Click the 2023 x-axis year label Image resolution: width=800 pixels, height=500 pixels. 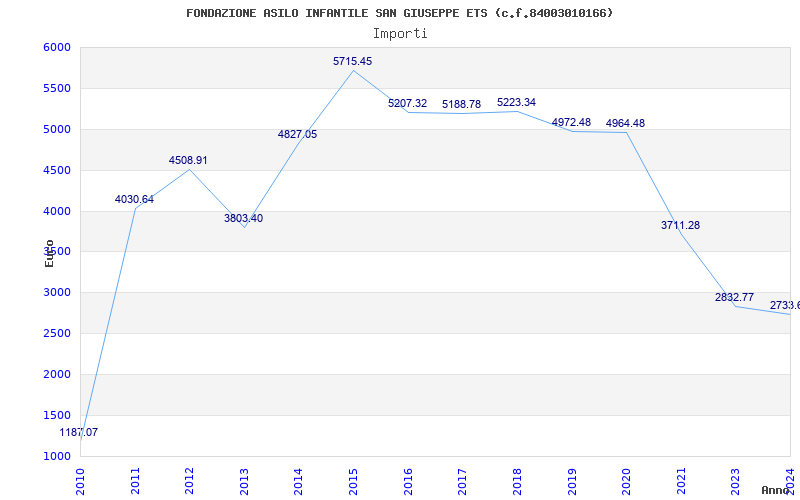(735, 482)
